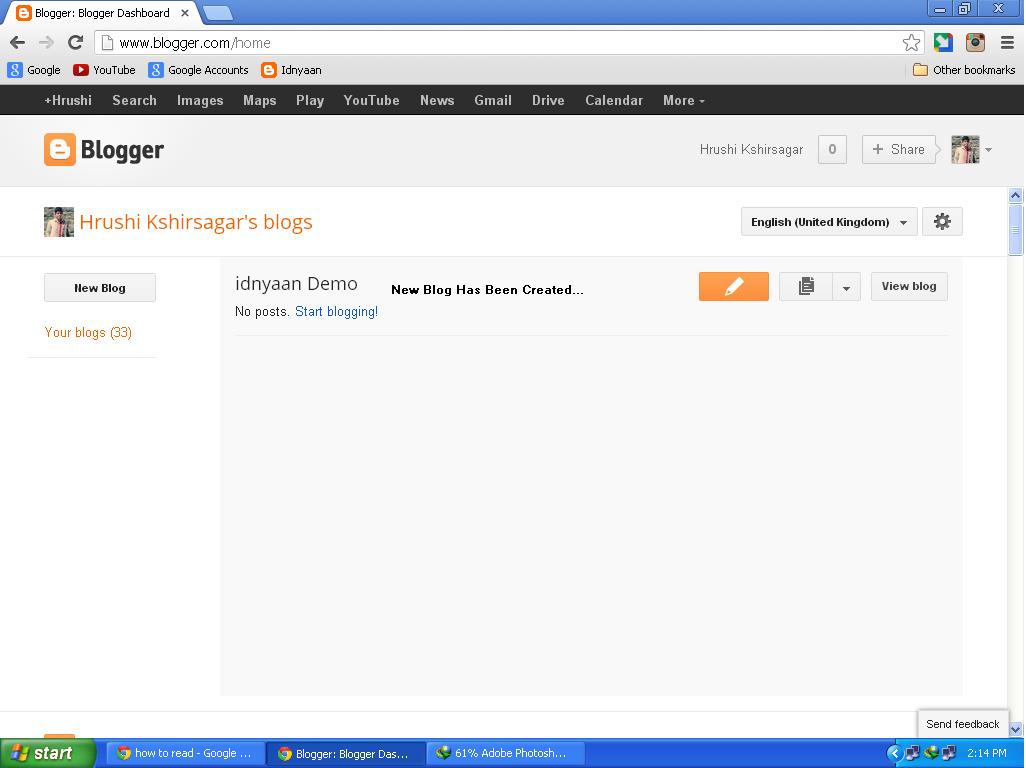This screenshot has width=1026, height=768.
Task: Open YouTube in the Google bar
Action: tap(371, 101)
